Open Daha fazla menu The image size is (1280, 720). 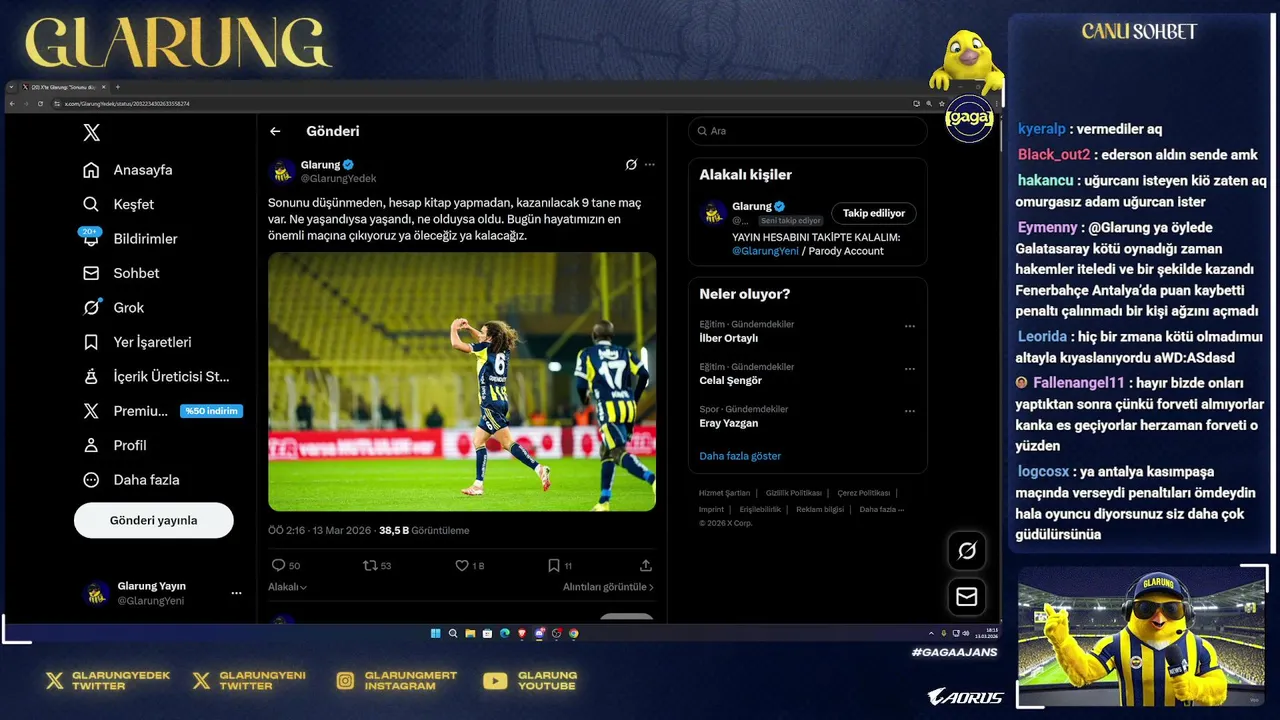[x=130, y=480]
